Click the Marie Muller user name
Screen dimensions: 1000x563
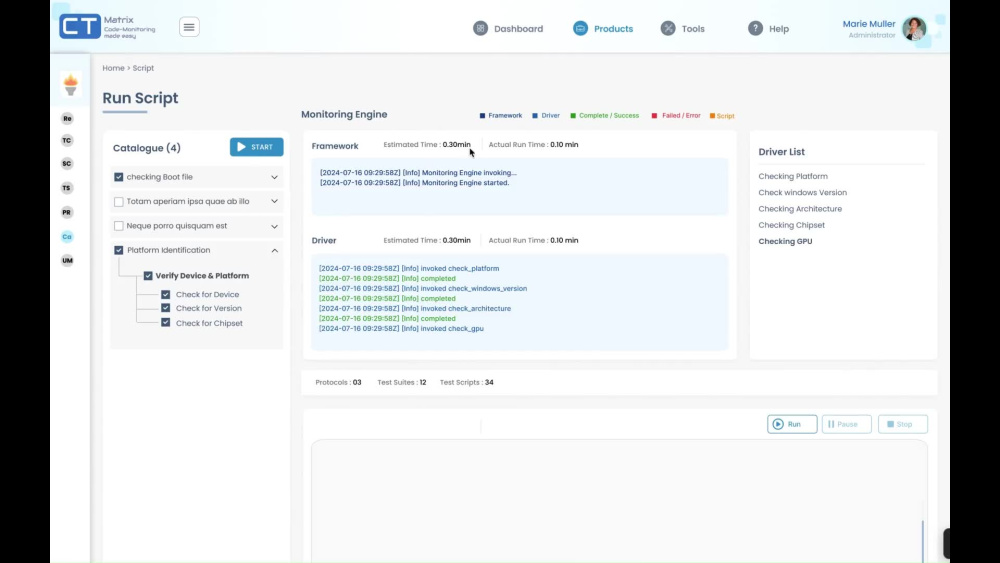click(869, 24)
